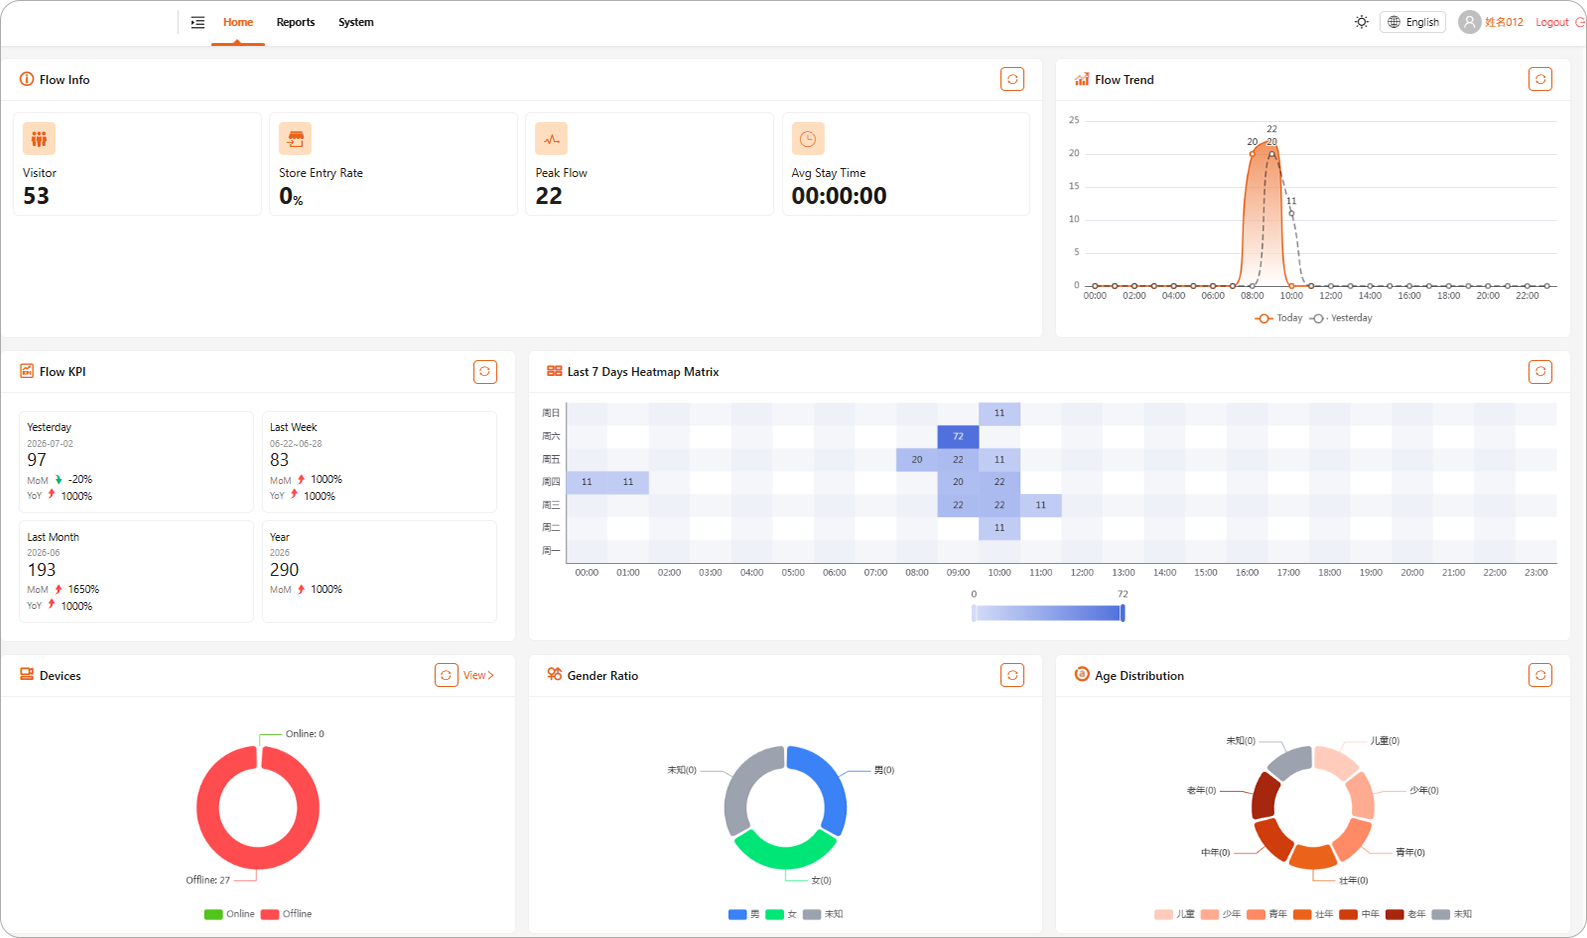This screenshot has height=938, width=1587.
Task: Click the Gender Ratio header icon
Action: click(554, 675)
